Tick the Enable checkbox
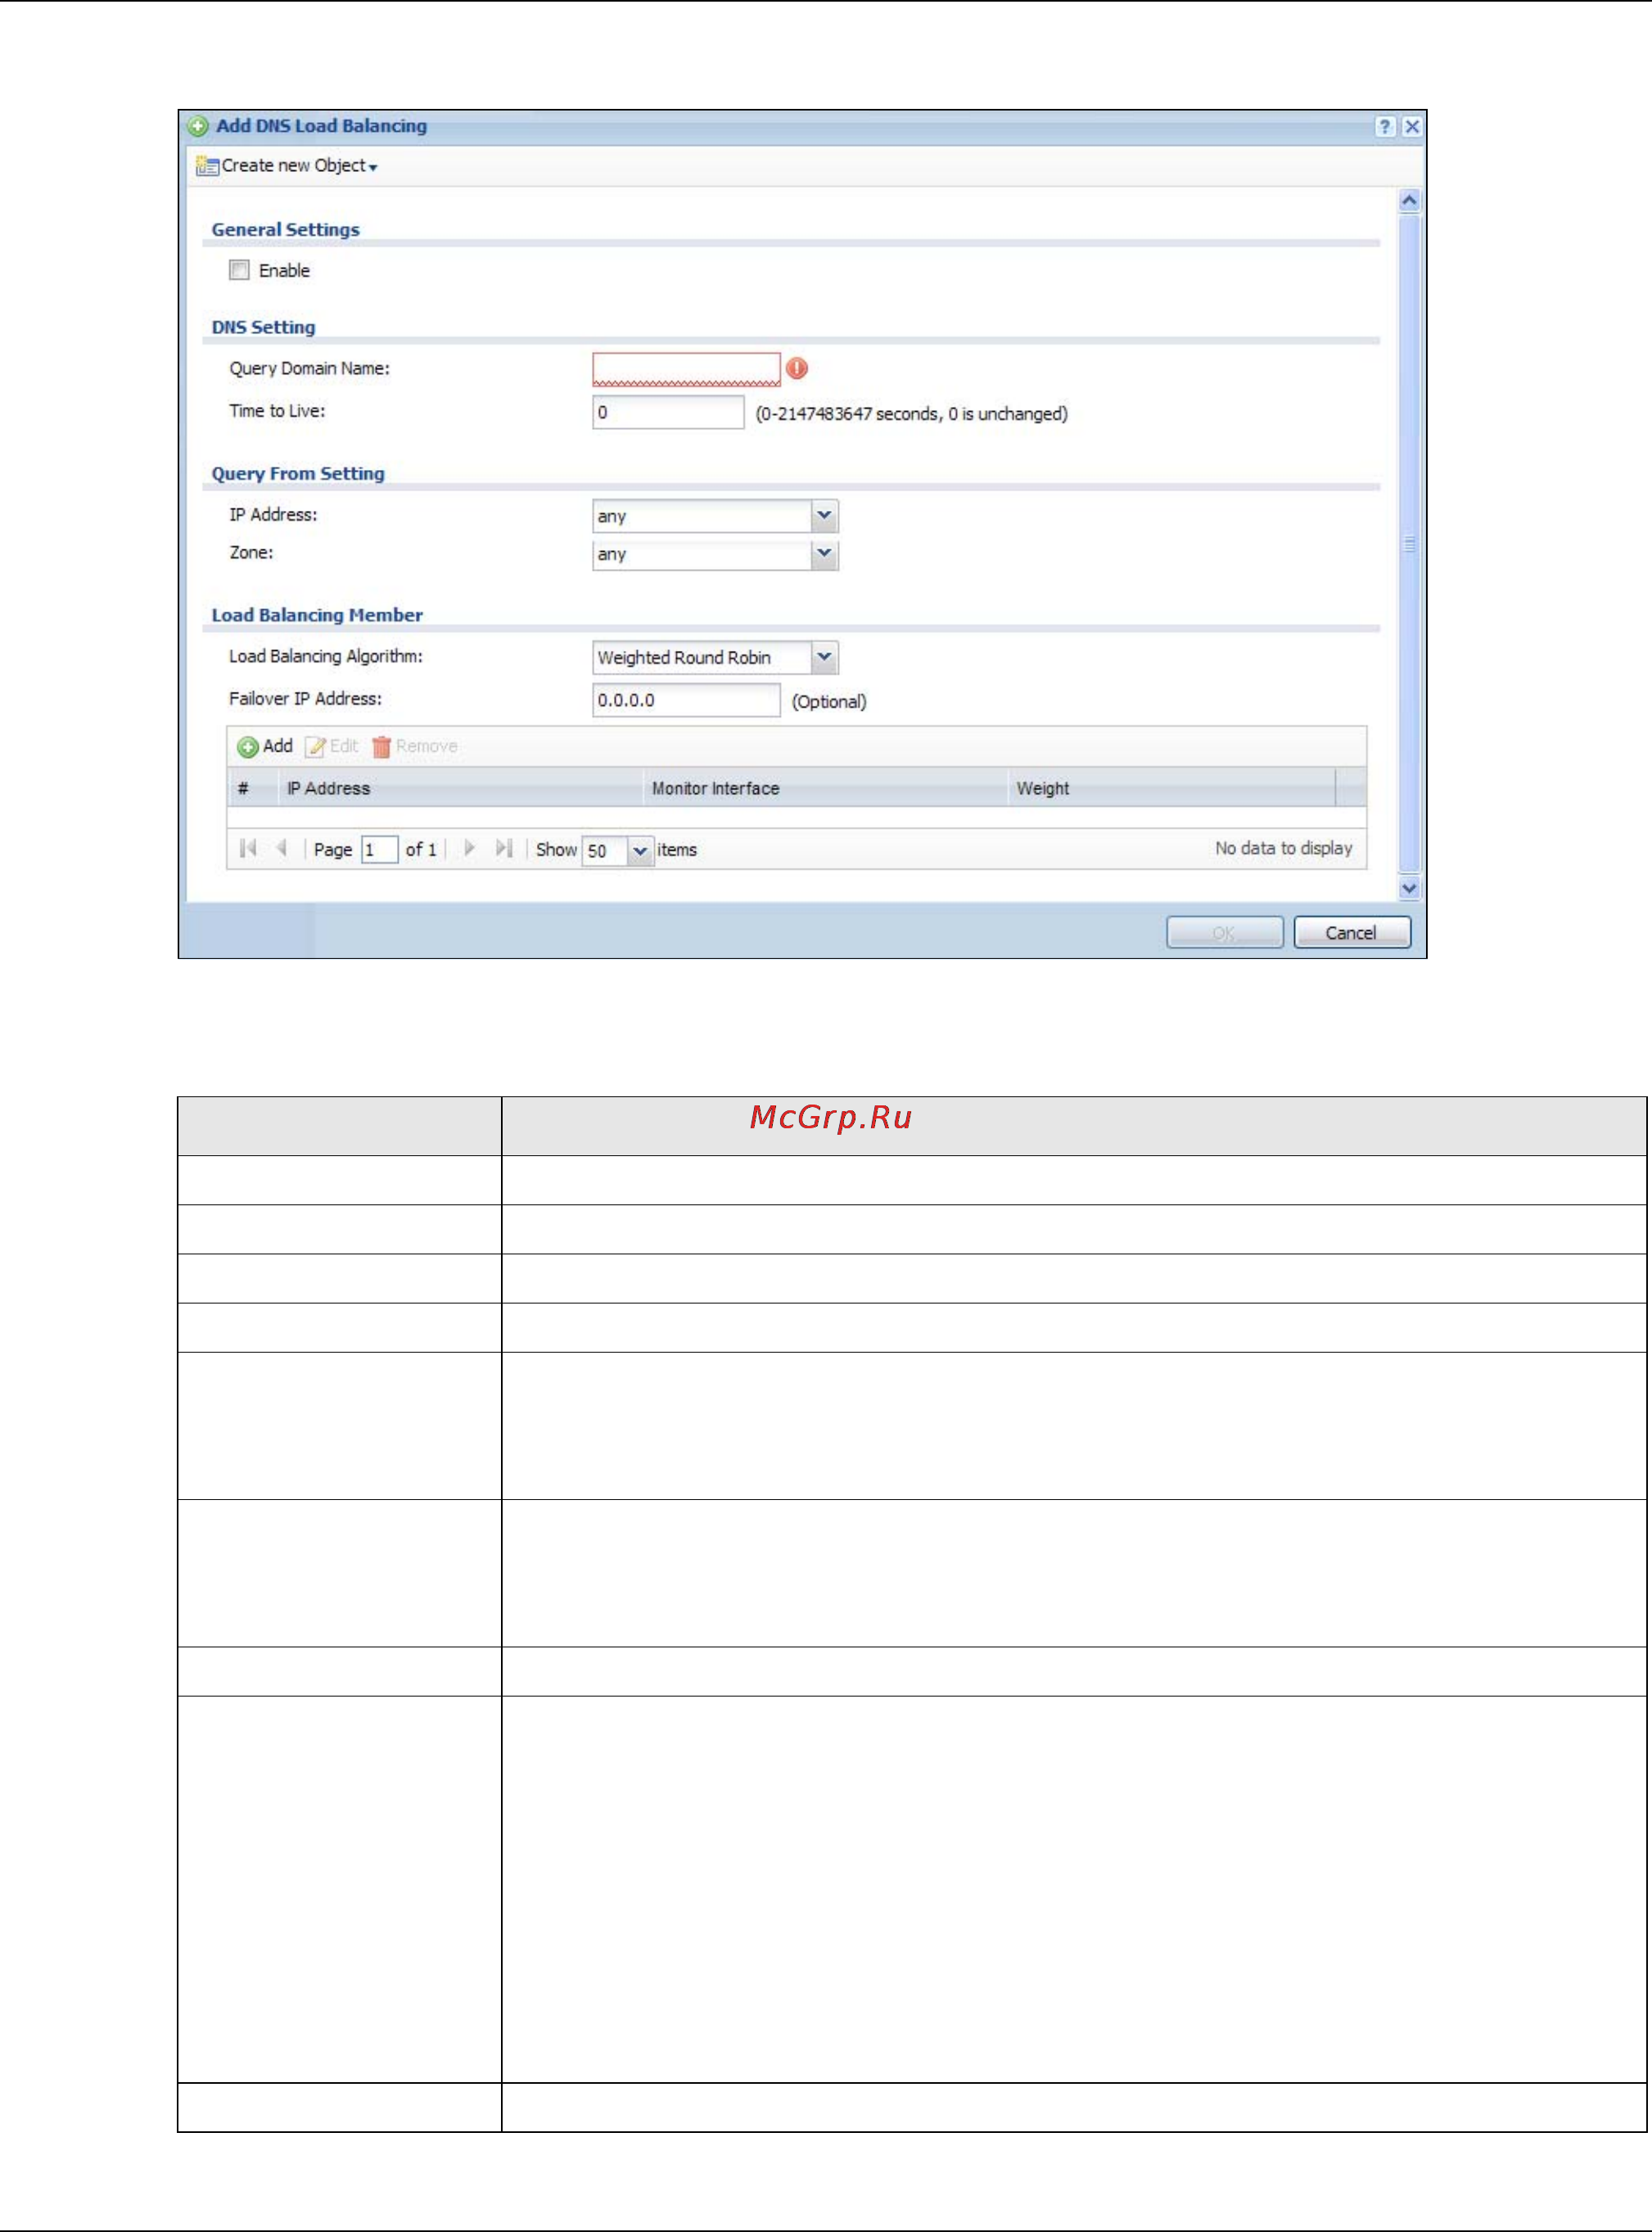The width and height of the screenshot is (1652, 2232). 239,270
